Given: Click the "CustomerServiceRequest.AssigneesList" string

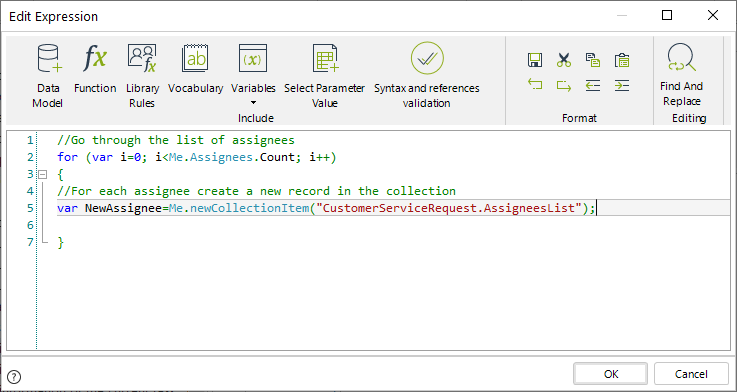Looking at the screenshot, I should (x=449, y=208).
